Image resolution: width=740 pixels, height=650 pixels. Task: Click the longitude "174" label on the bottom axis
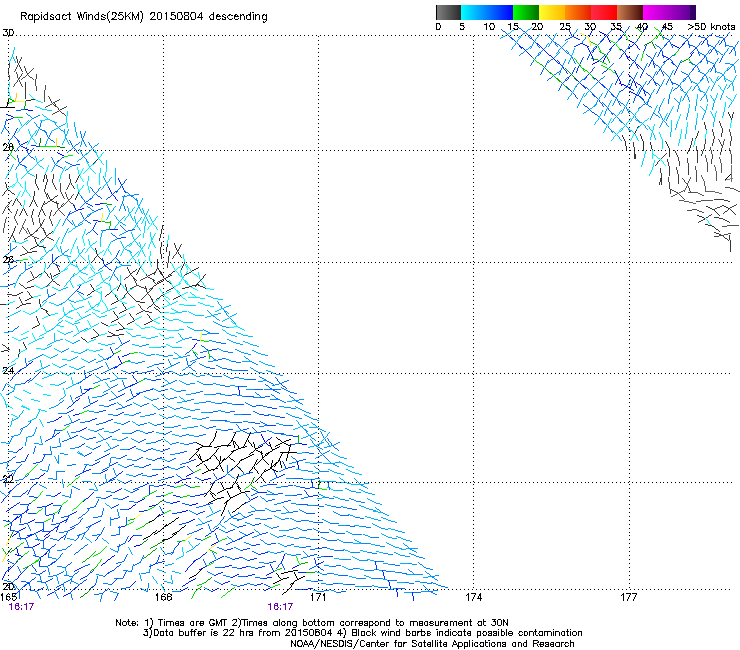pos(473,597)
